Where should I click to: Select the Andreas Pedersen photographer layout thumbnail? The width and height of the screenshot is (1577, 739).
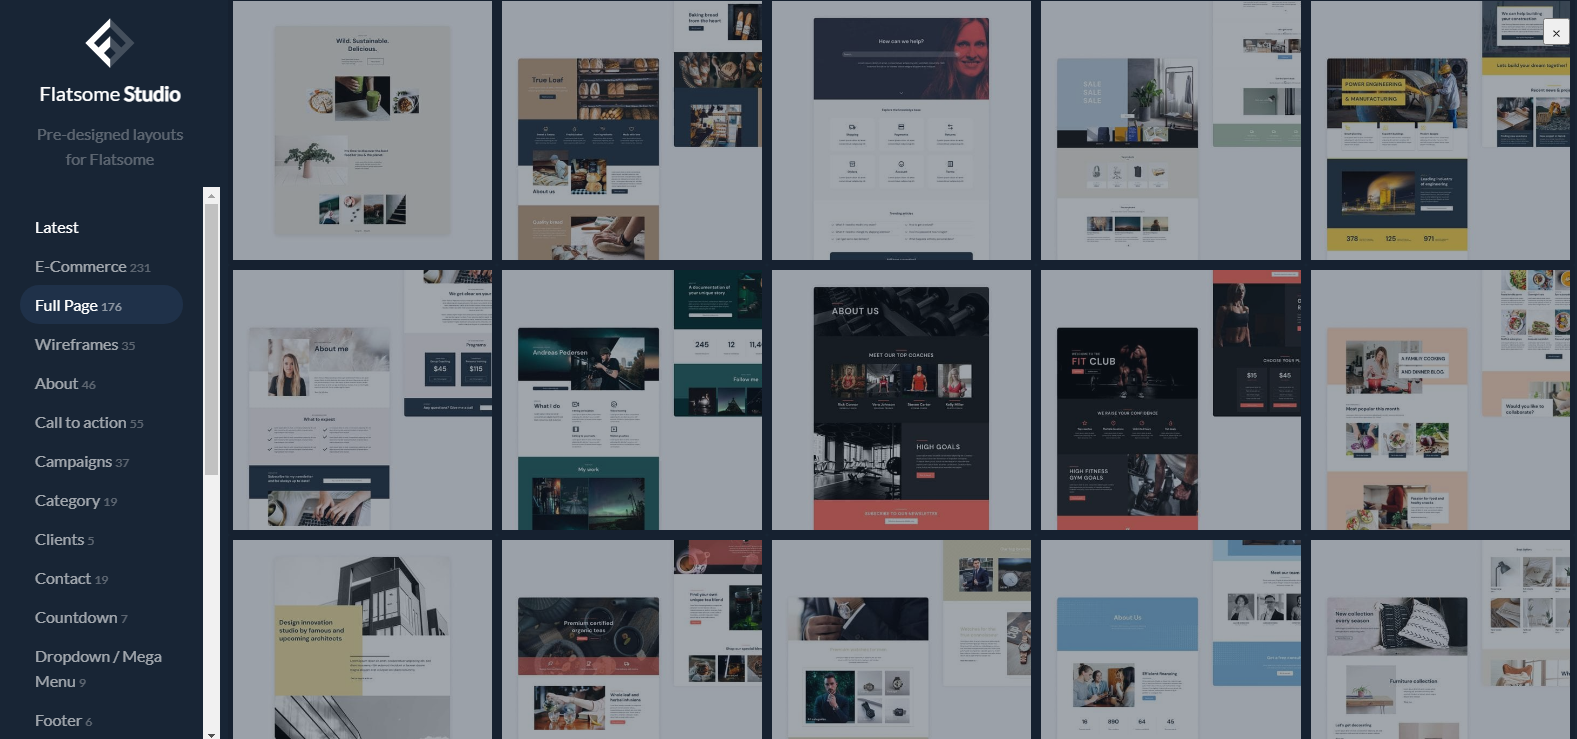[x=632, y=400]
